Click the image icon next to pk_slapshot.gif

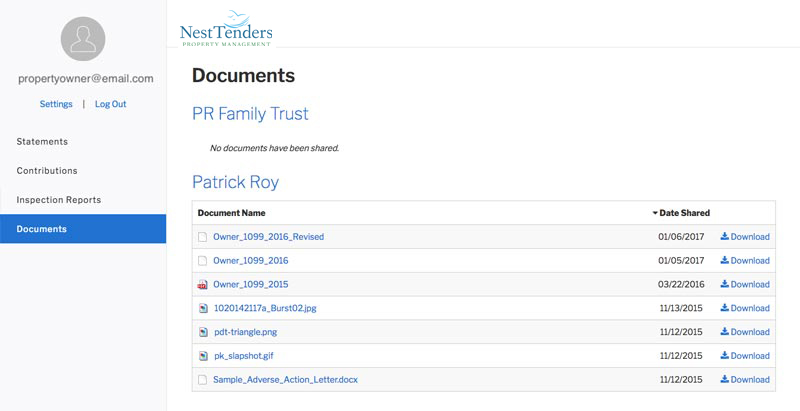point(202,356)
